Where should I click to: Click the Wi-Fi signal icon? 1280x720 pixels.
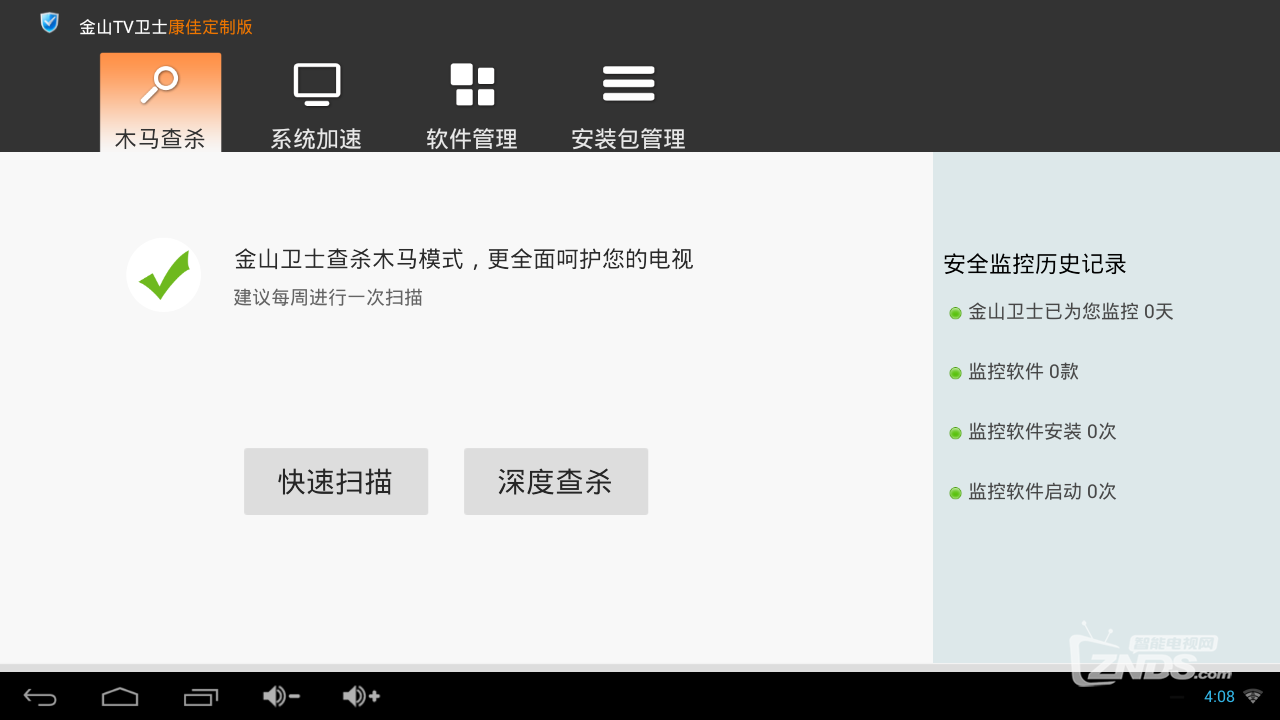(x=1253, y=696)
